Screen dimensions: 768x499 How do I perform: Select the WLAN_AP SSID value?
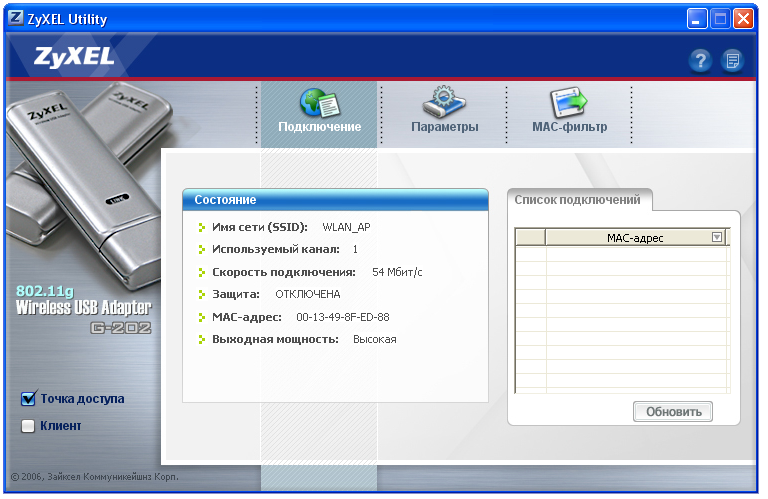pyautogui.click(x=346, y=227)
